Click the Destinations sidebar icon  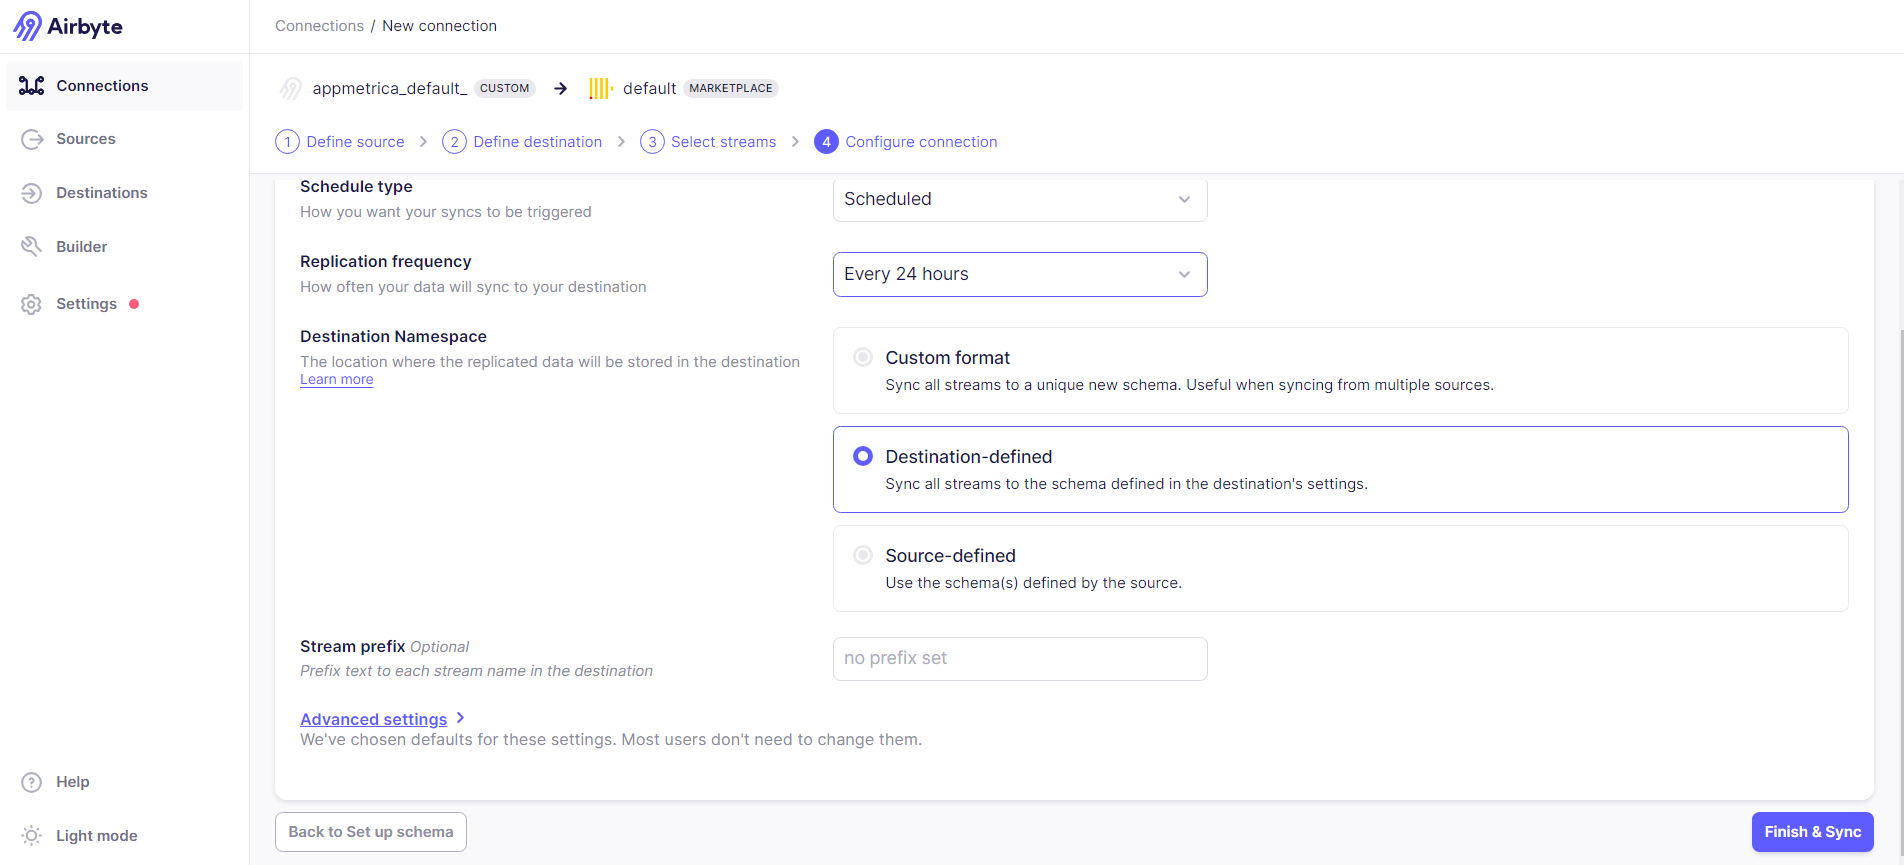tap(32, 193)
